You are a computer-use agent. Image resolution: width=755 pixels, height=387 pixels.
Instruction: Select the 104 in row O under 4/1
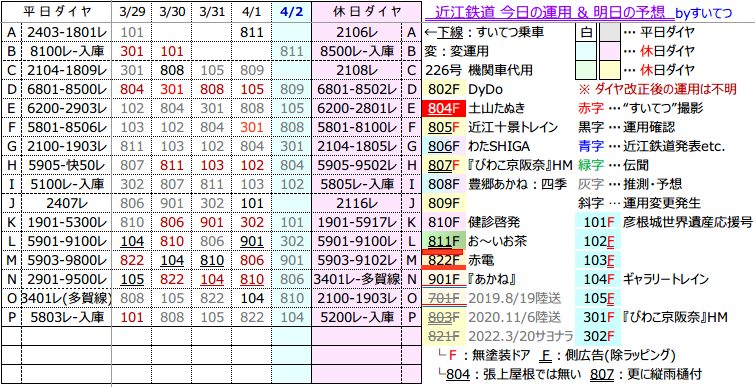click(252, 298)
